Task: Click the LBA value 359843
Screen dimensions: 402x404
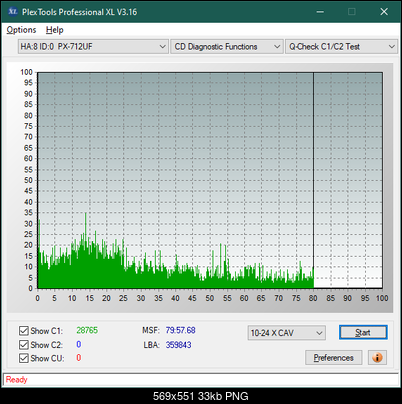Action: click(x=179, y=345)
